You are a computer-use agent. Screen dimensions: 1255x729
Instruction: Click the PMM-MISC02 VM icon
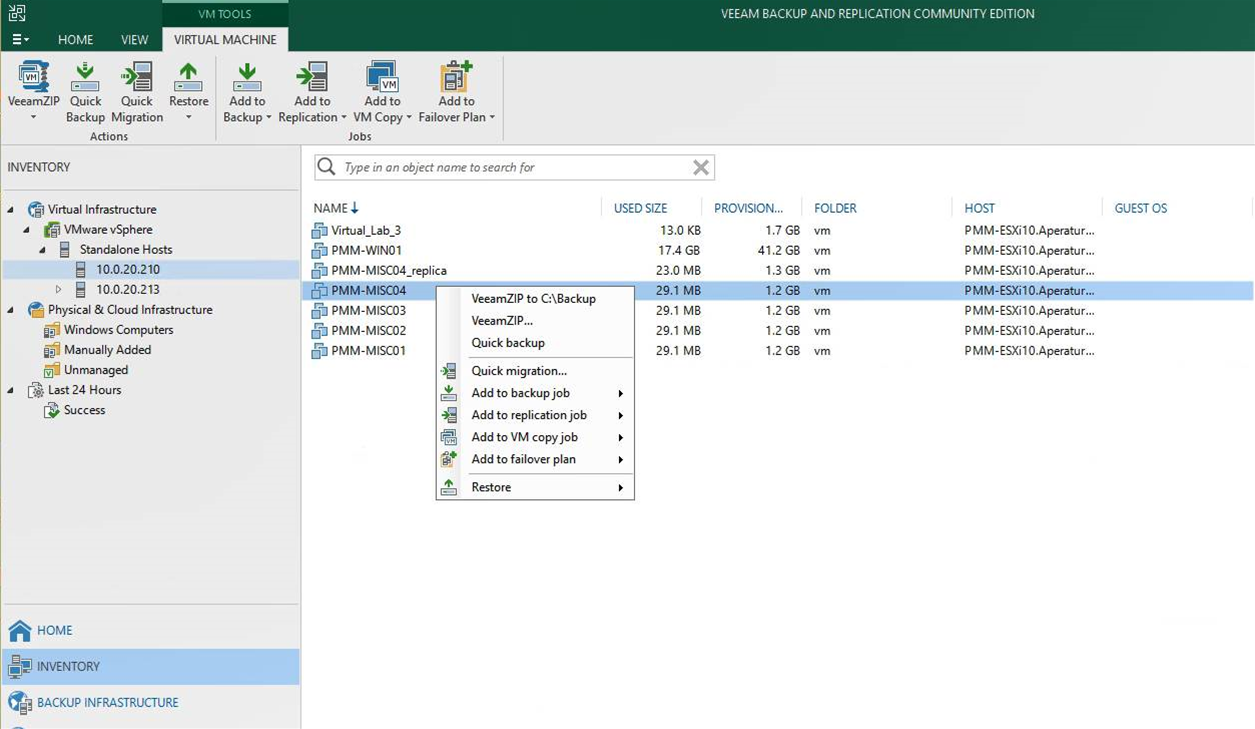(319, 330)
